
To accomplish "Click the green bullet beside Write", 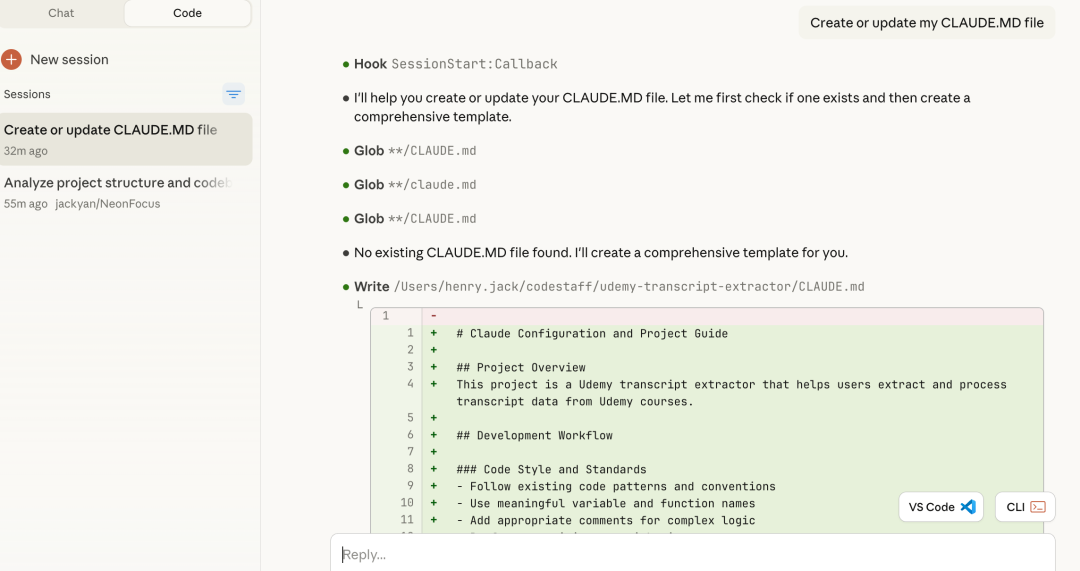I will click(x=346, y=287).
